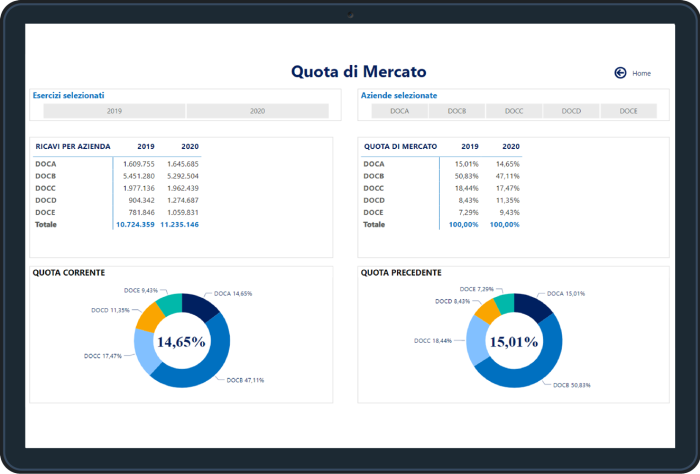Image resolution: width=700 pixels, height=474 pixels.
Task: Select teal DOCE slice in Quota Corrente
Action: tap(171, 302)
